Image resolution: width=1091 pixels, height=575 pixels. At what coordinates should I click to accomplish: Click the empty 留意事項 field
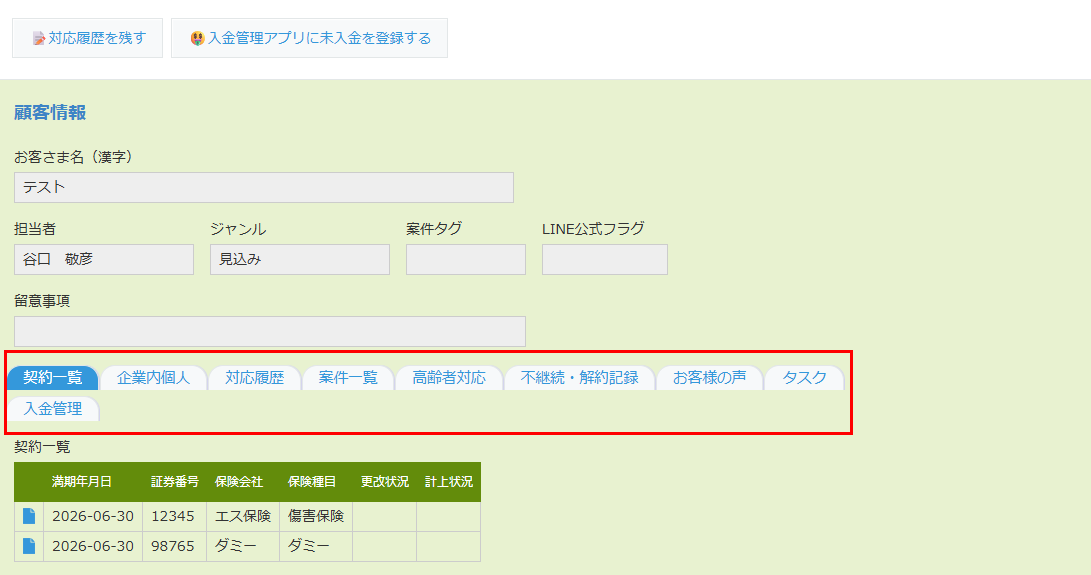tap(270, 331)
